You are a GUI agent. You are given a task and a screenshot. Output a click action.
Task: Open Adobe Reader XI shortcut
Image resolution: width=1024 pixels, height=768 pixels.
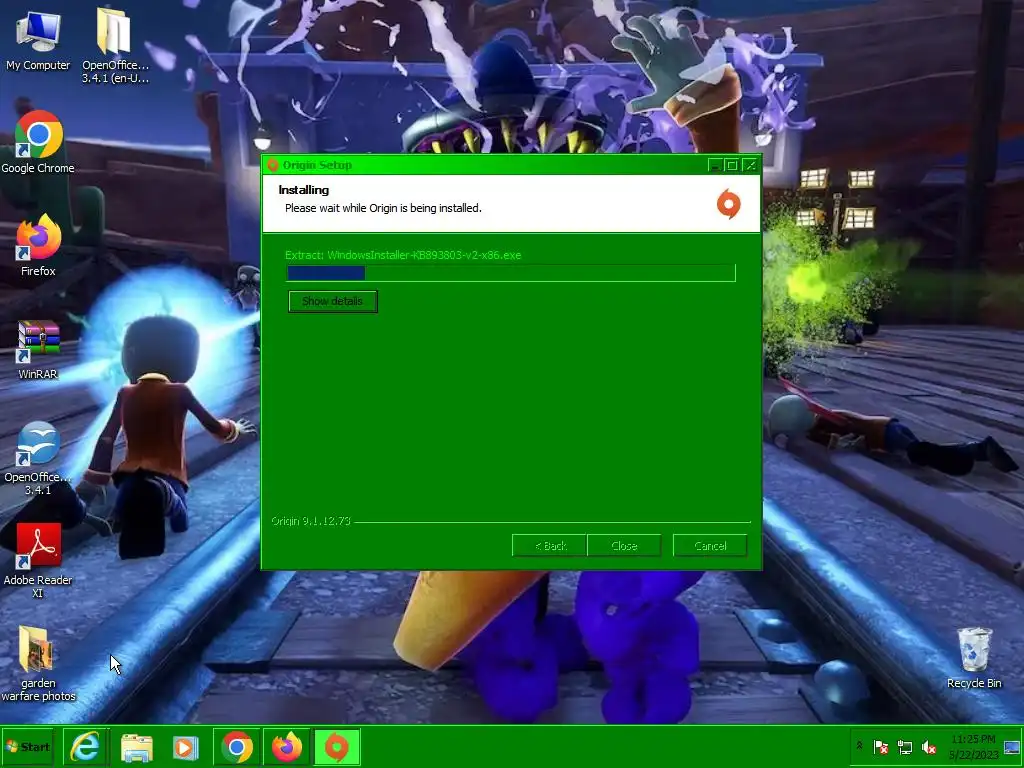tap(38, 560)
